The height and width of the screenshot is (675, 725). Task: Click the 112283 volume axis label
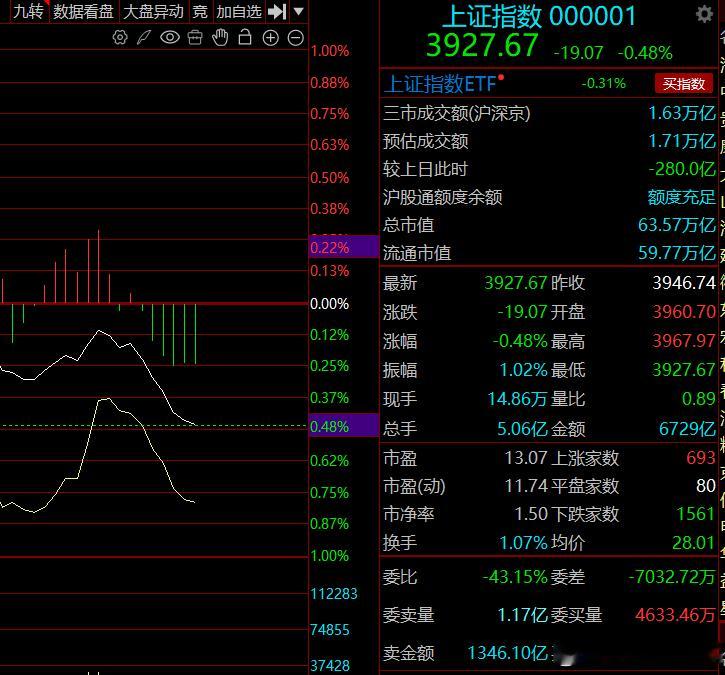point(333,594)
